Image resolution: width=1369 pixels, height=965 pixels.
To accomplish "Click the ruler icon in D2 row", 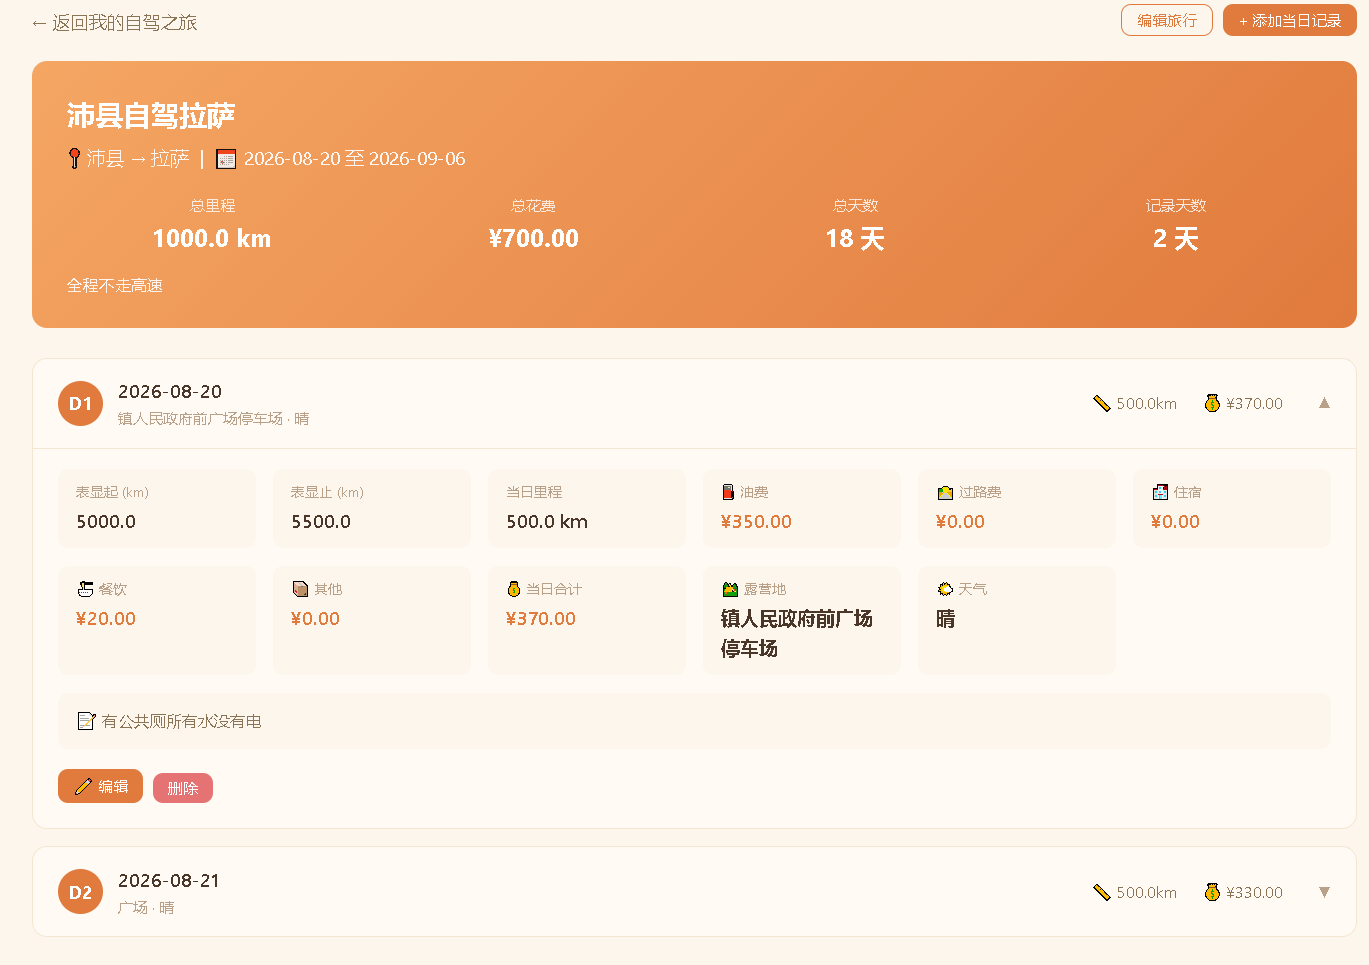I will click(1102, 892).
